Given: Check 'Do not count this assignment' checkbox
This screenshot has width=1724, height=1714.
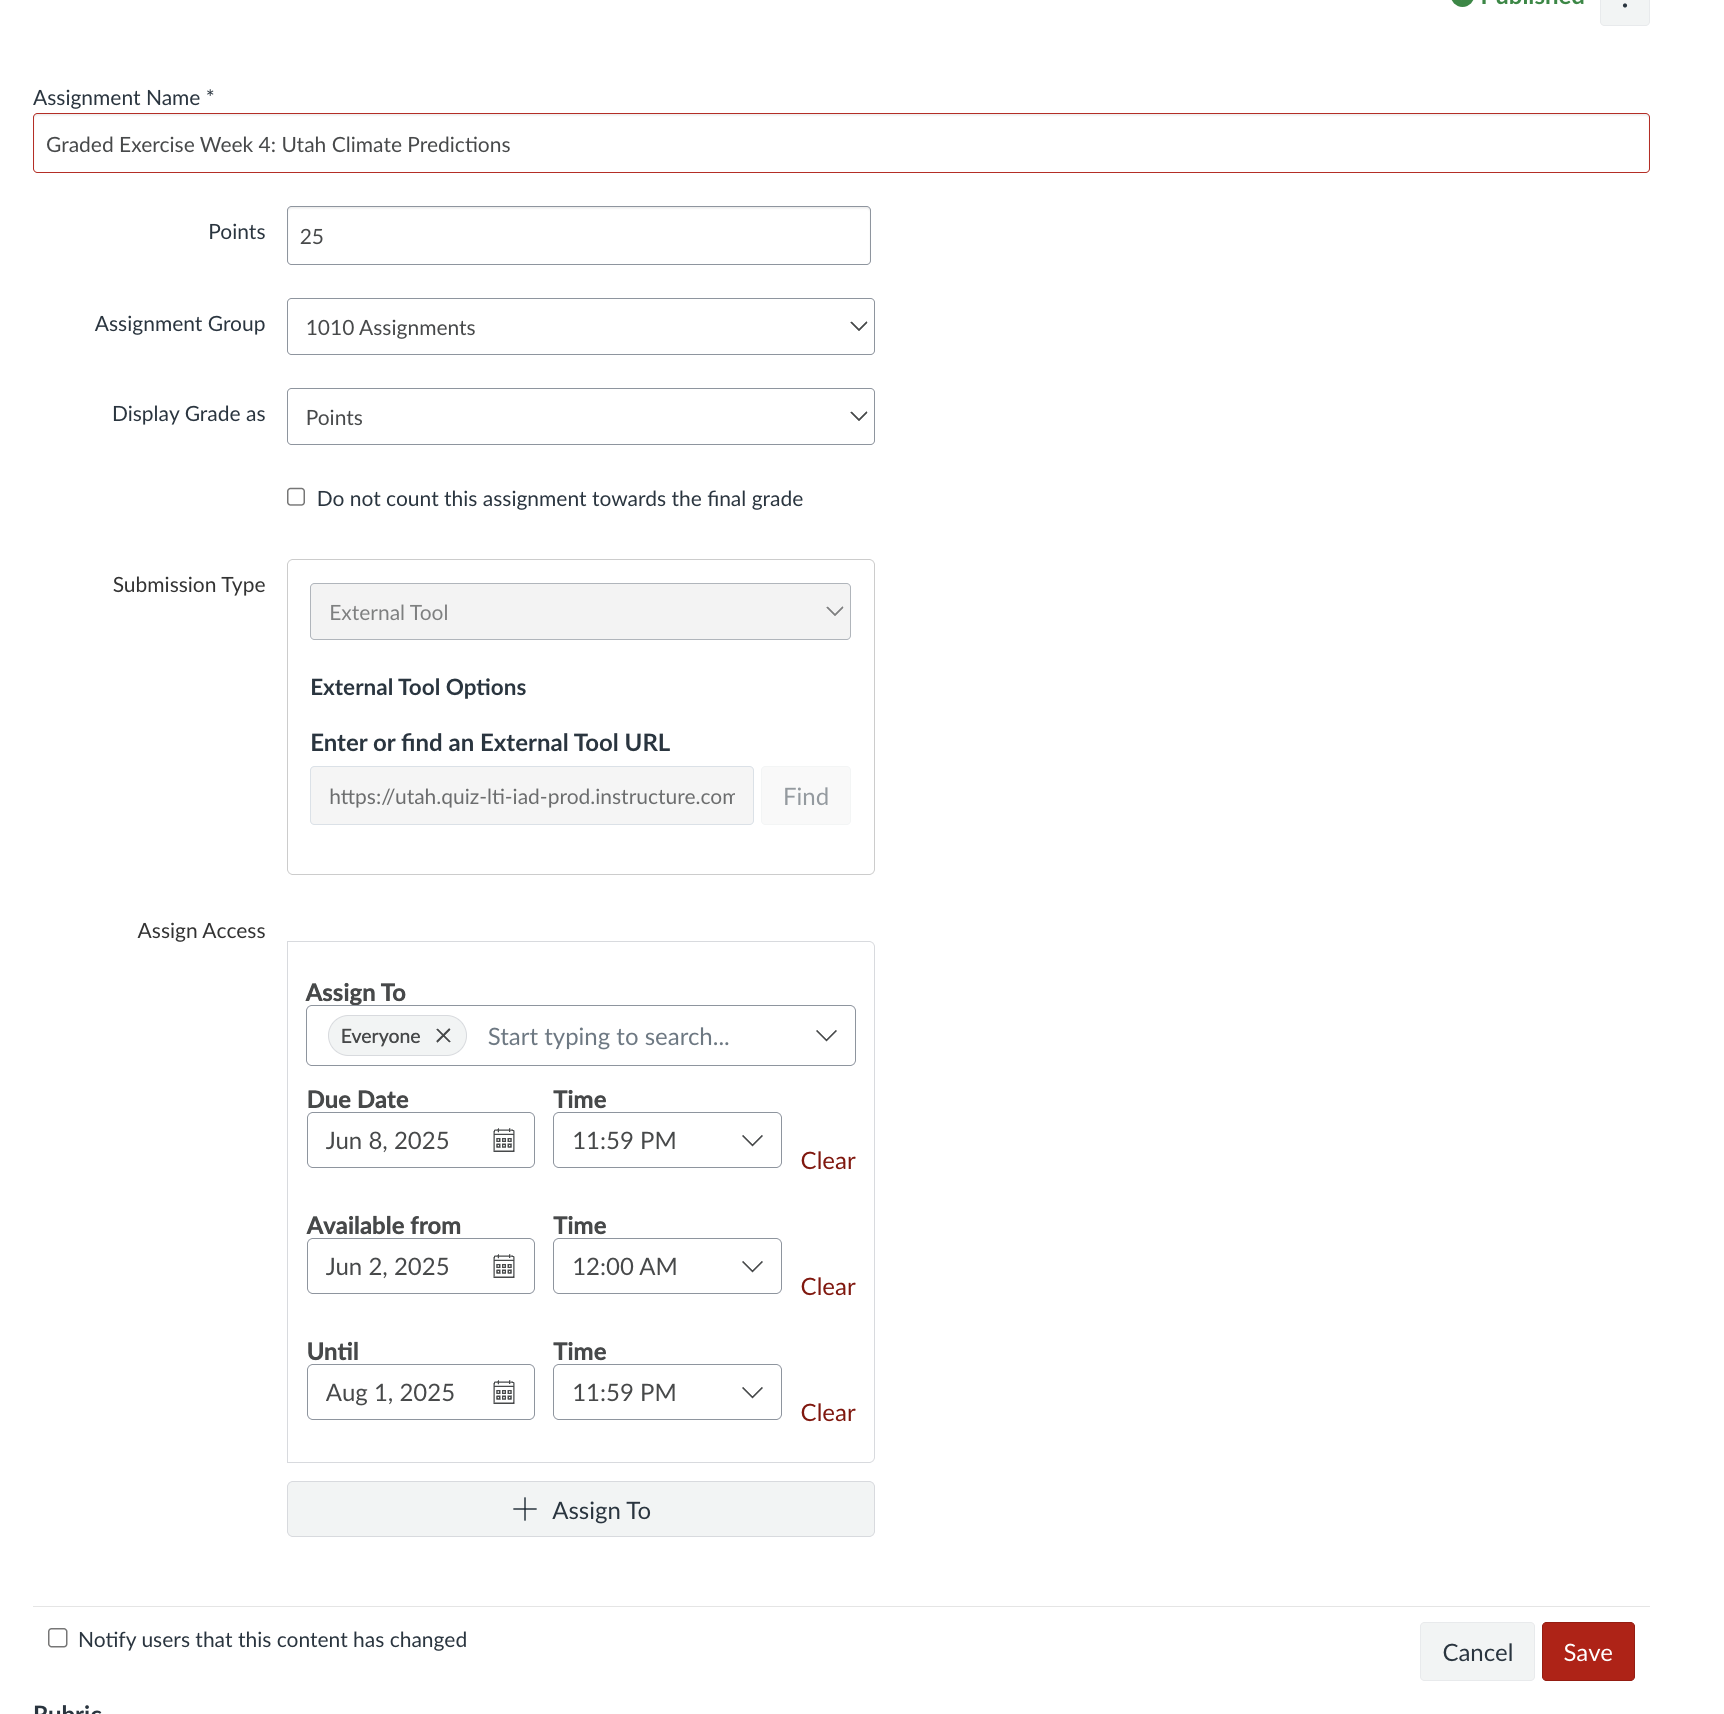Looking at the screenshot, I should pyautogui.click(x=296, y=497).
